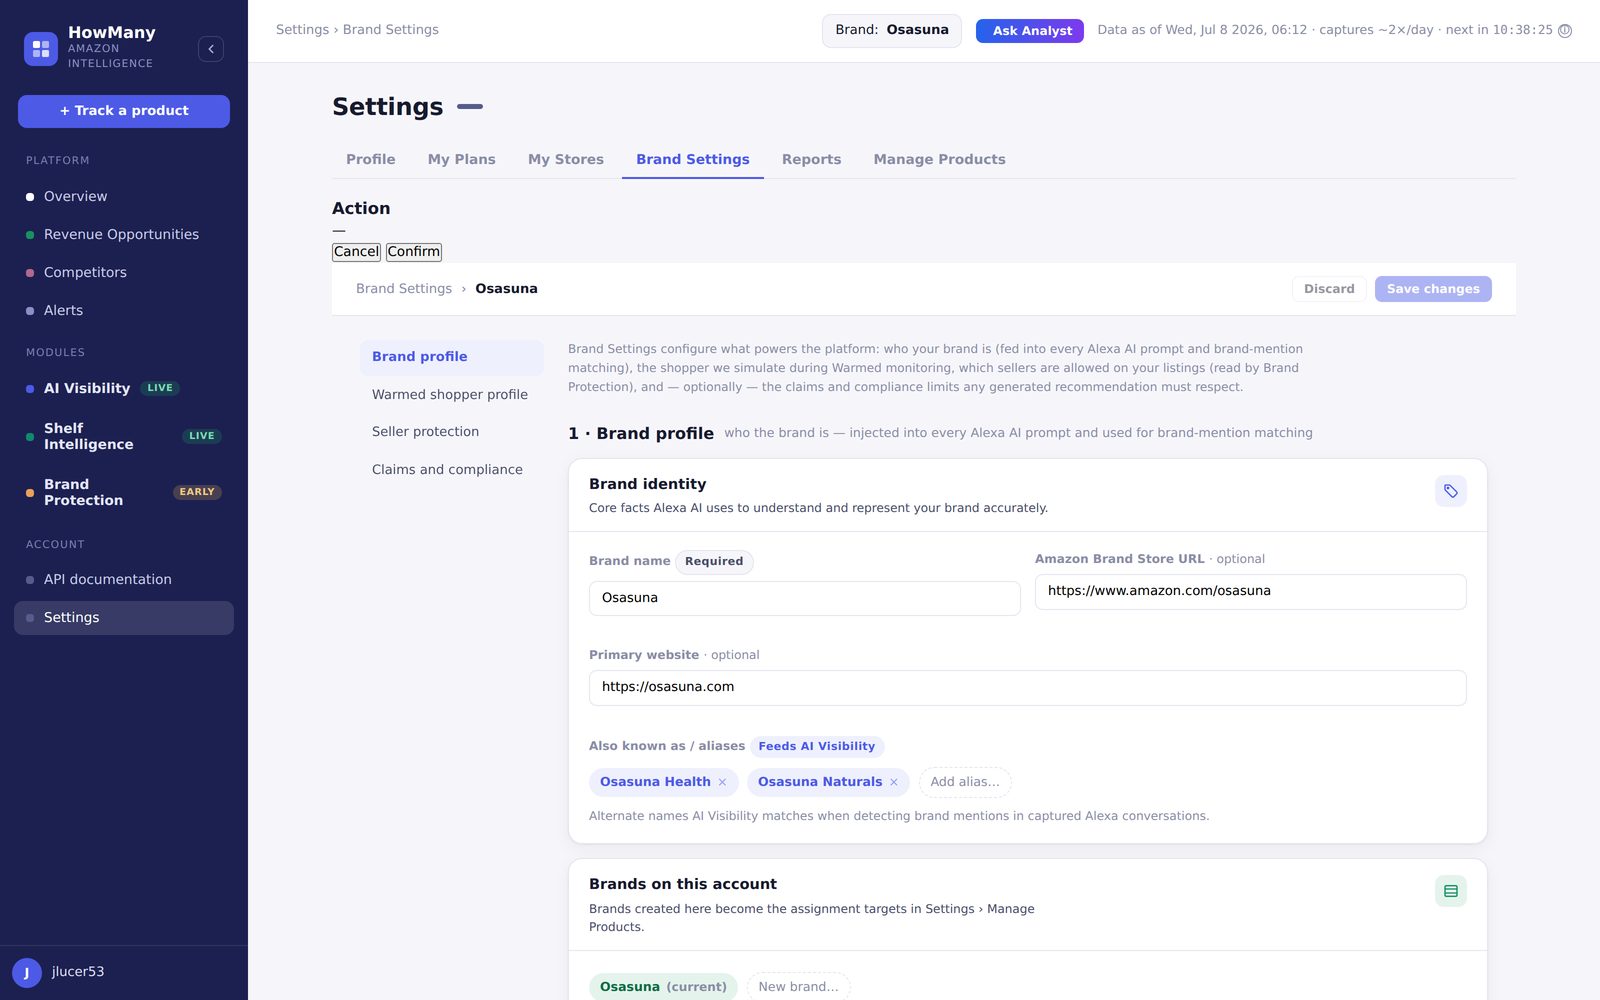Click the HowMany logo icon

tap(41, 48)
